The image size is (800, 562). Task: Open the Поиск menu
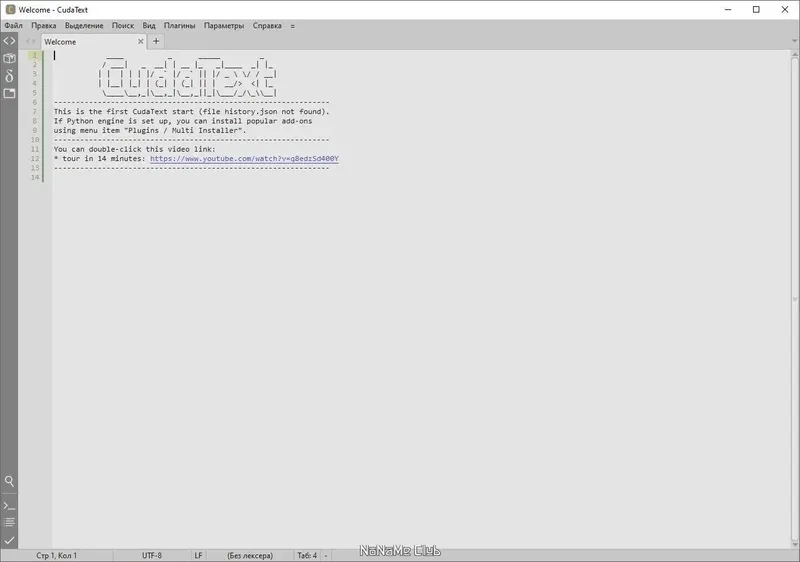click(122, 25)
